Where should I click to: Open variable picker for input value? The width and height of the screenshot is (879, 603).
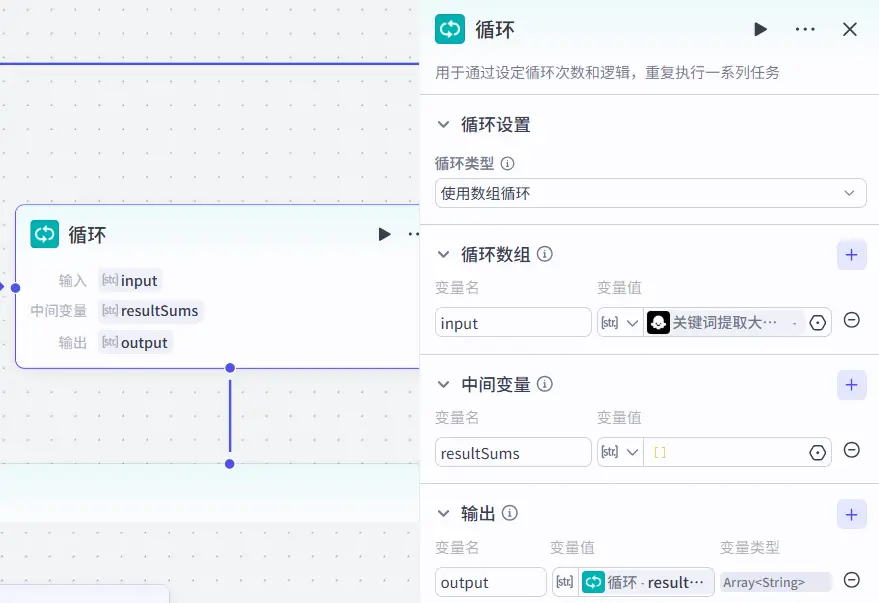[x=818, y=322]
